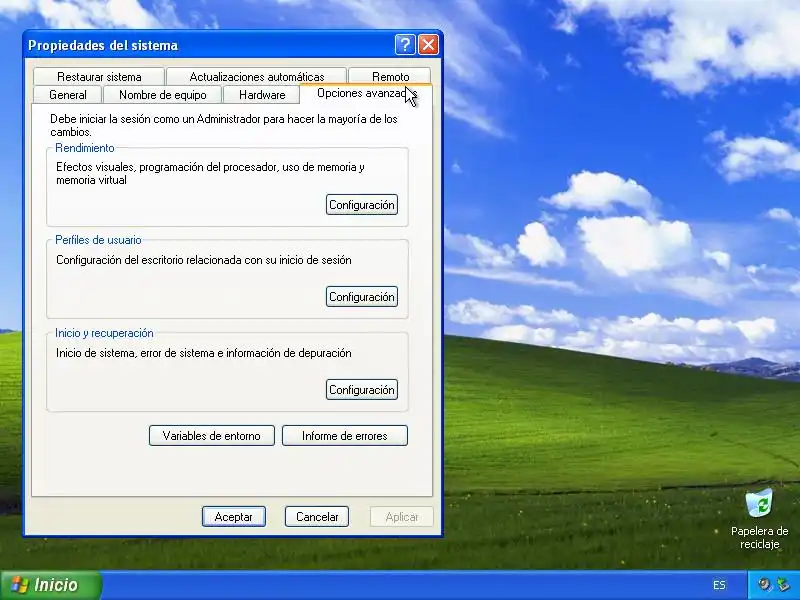This screenshot has width=800, height=600.
Task: Open the Inicio start menu
Action: (x=51, y=585)
